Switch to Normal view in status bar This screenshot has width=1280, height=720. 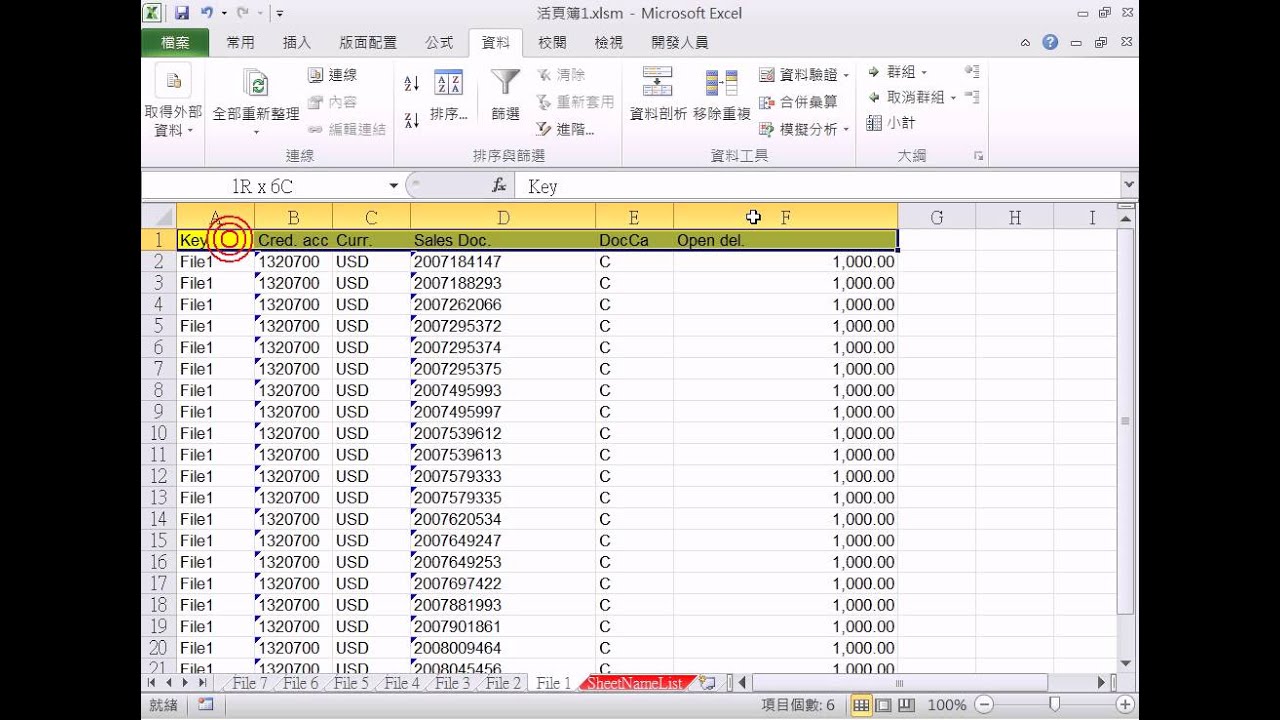pos(860,705)
